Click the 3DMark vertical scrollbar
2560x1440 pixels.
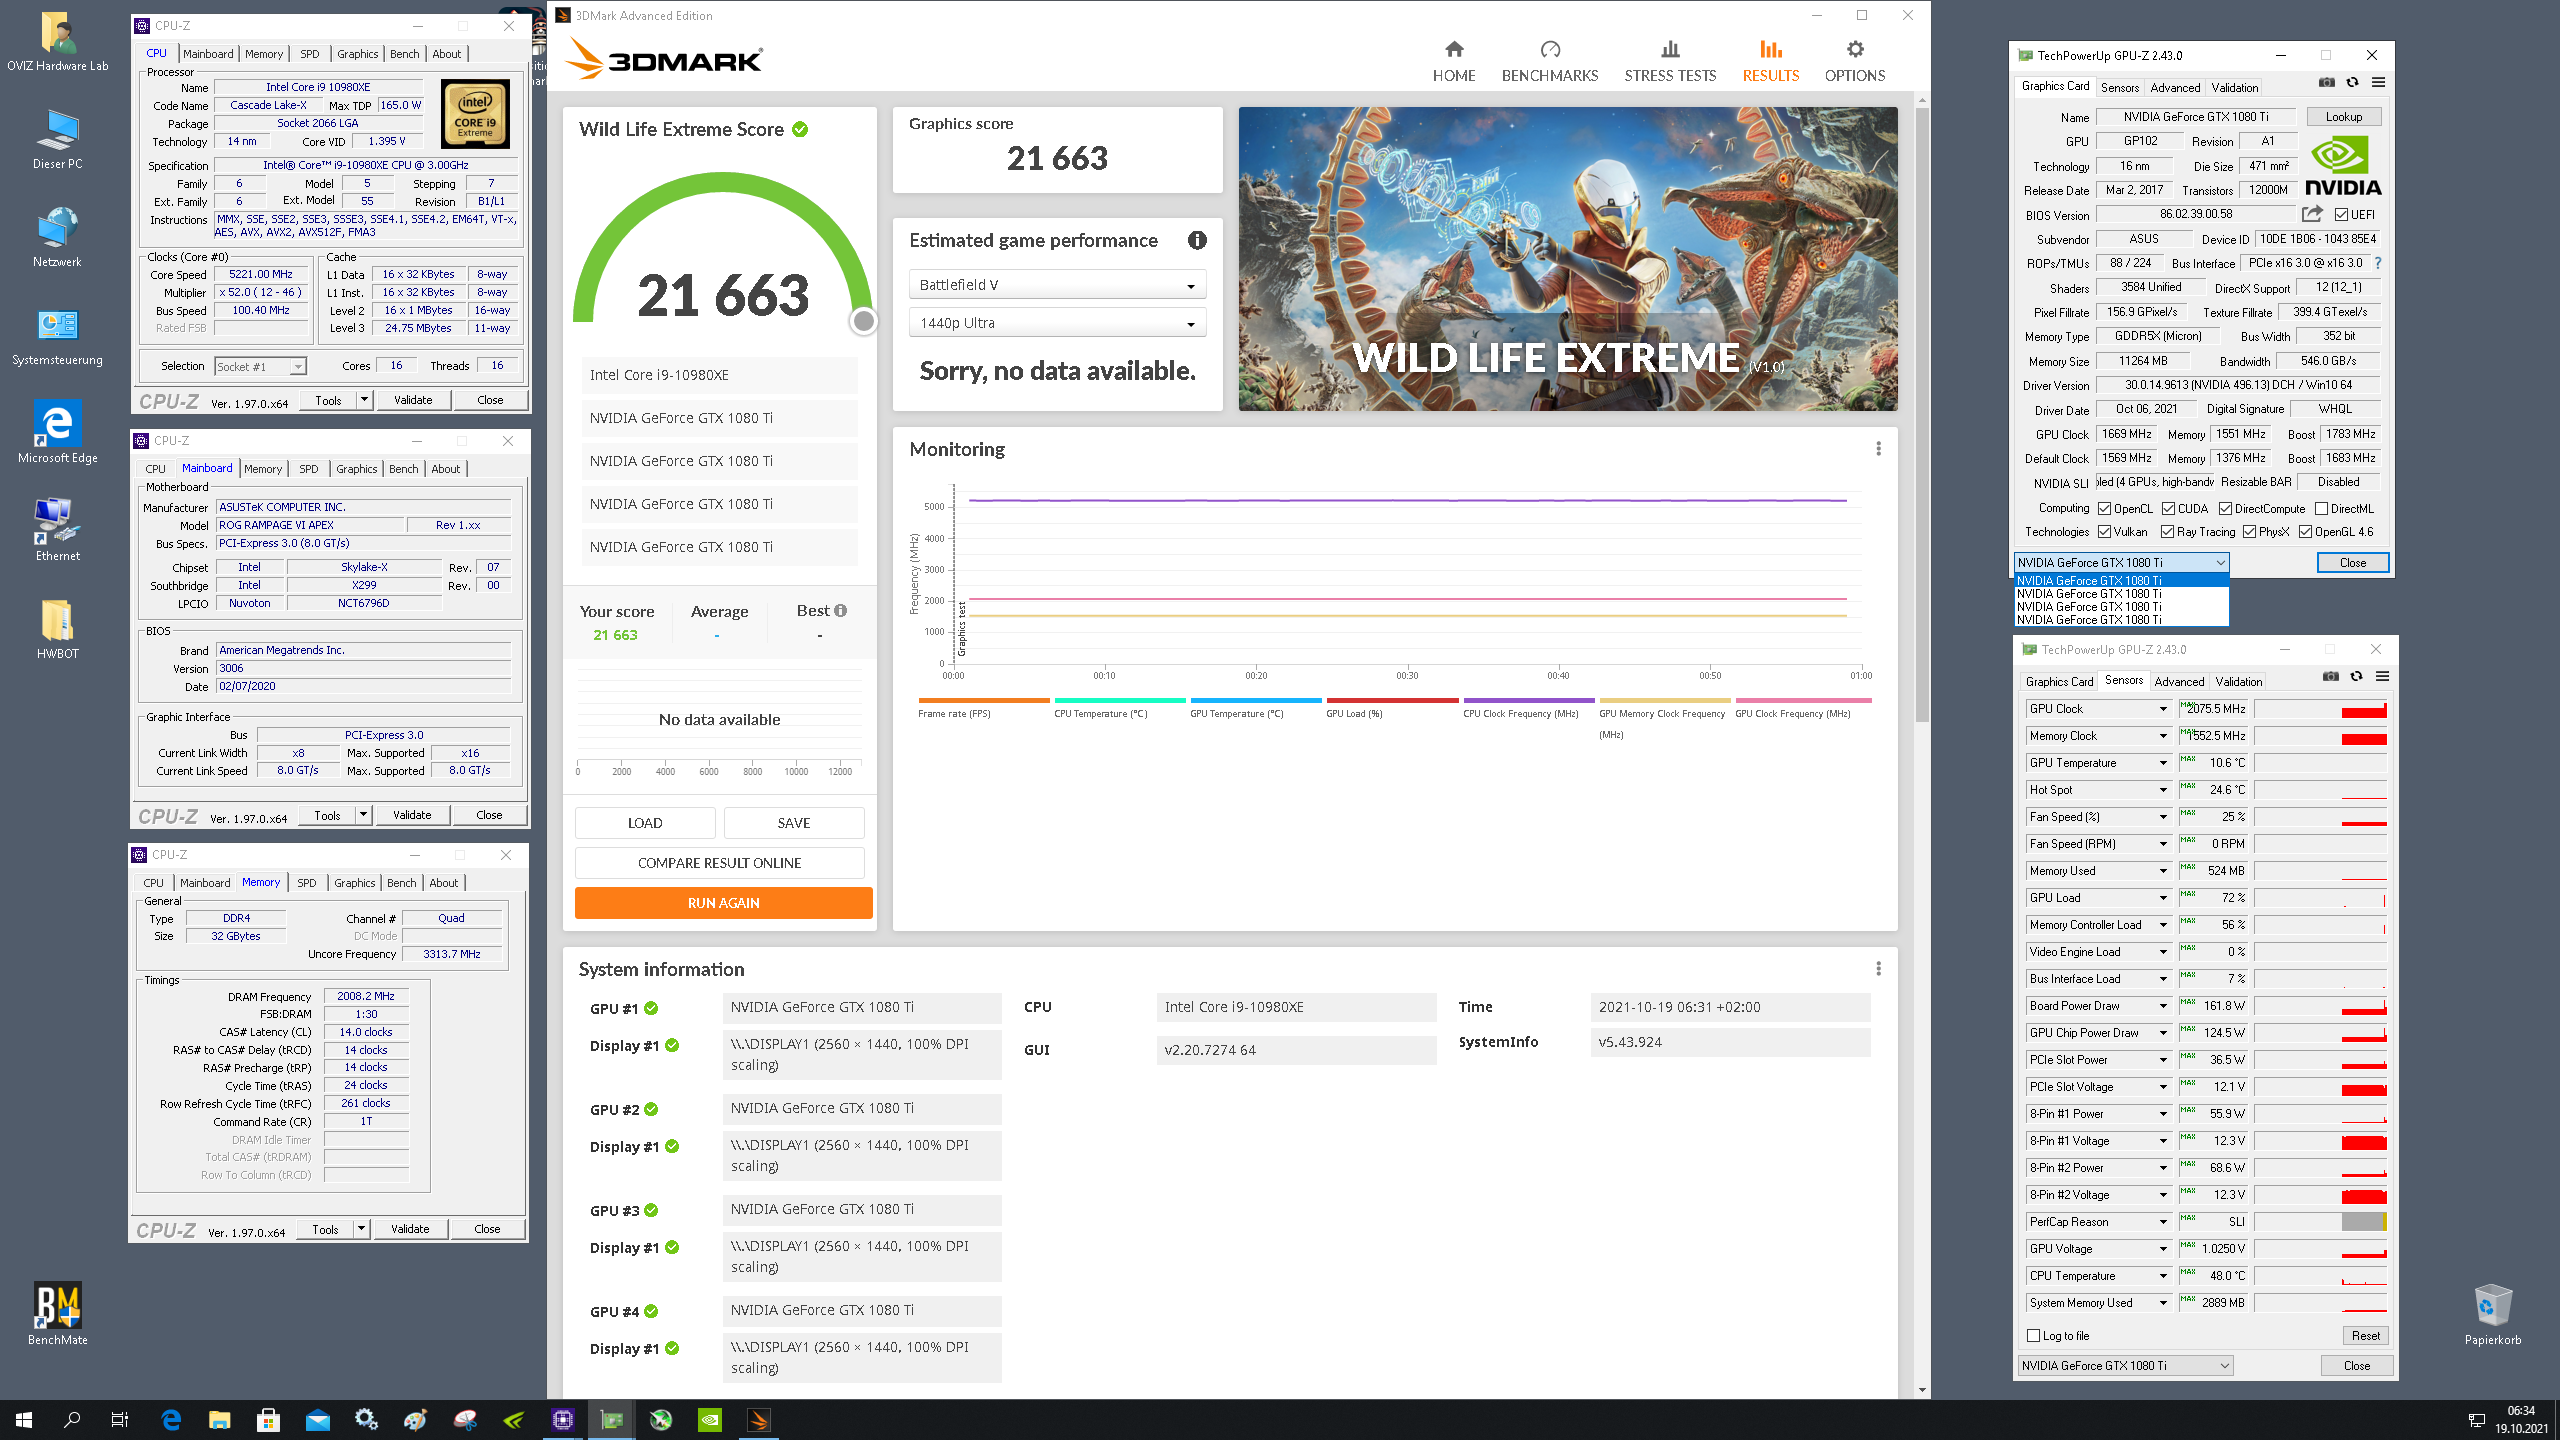click(1922, 414)
